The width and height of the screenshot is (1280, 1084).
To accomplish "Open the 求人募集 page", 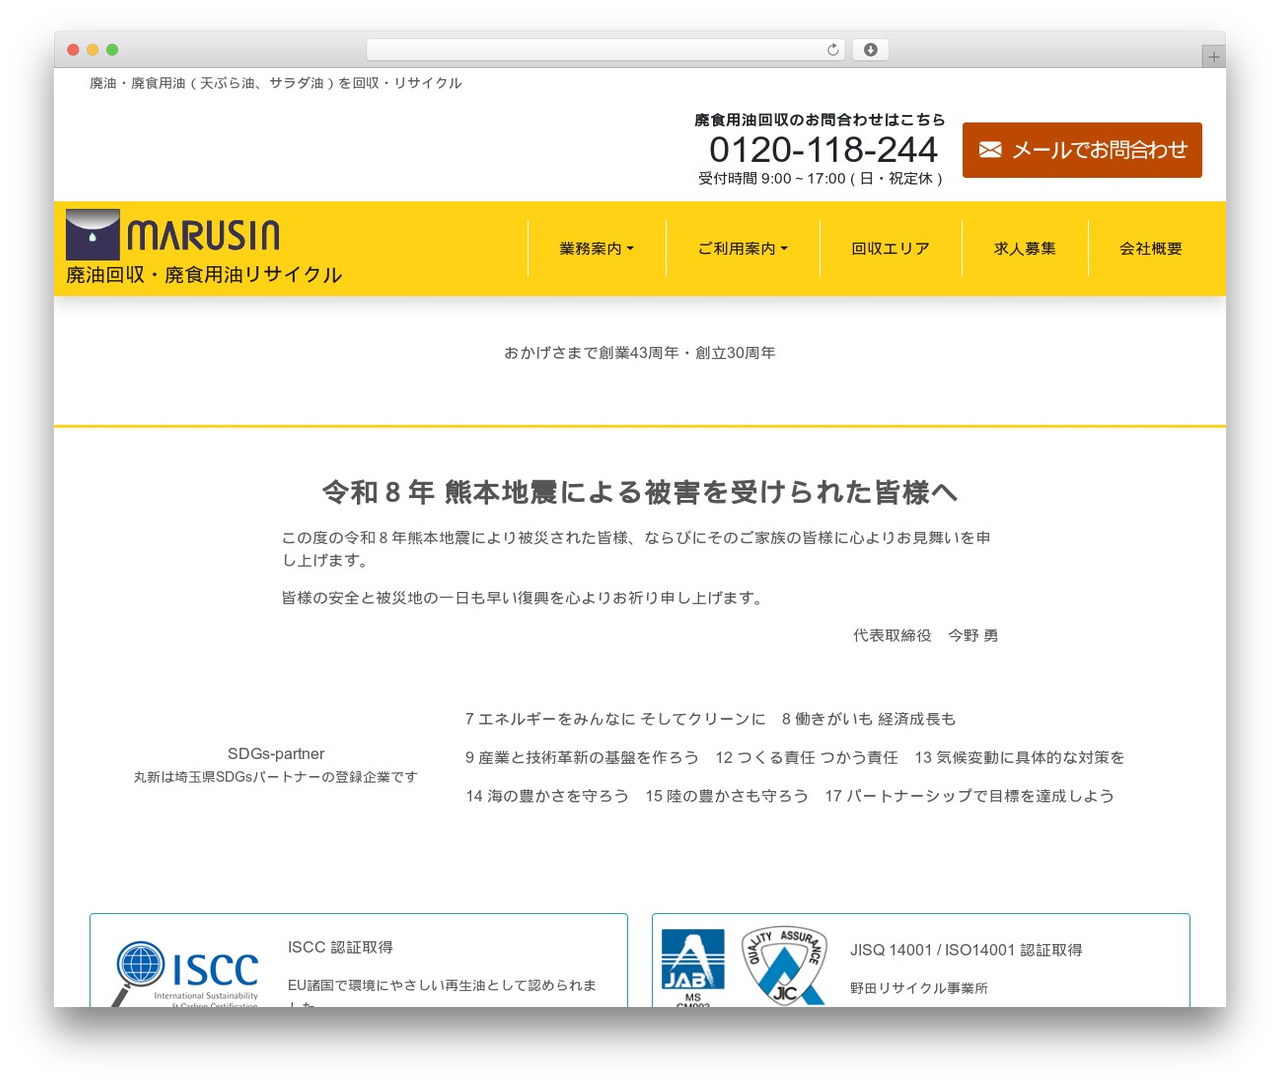I will coord(1025,249).
